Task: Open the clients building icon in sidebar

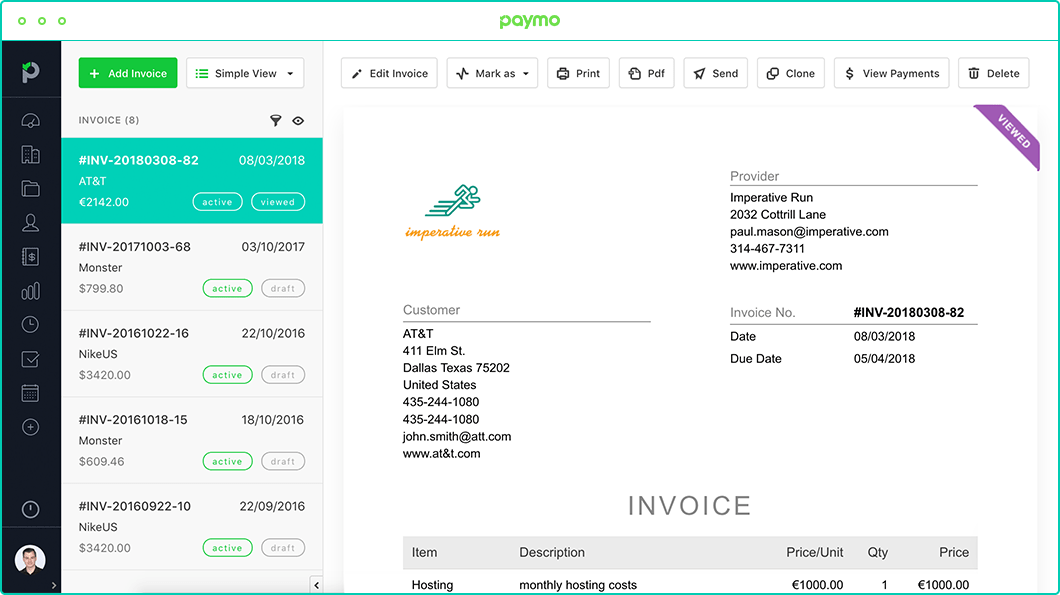Action: (30, 155)
